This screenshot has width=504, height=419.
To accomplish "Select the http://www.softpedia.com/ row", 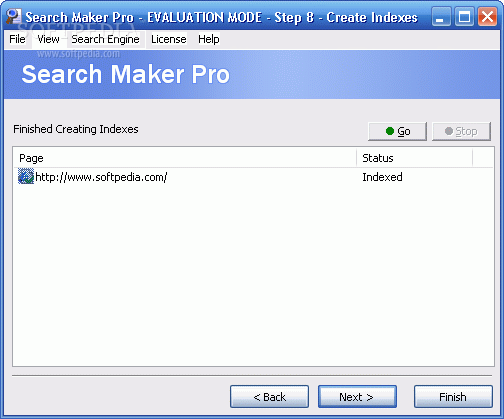I will (x=253, y=177).
